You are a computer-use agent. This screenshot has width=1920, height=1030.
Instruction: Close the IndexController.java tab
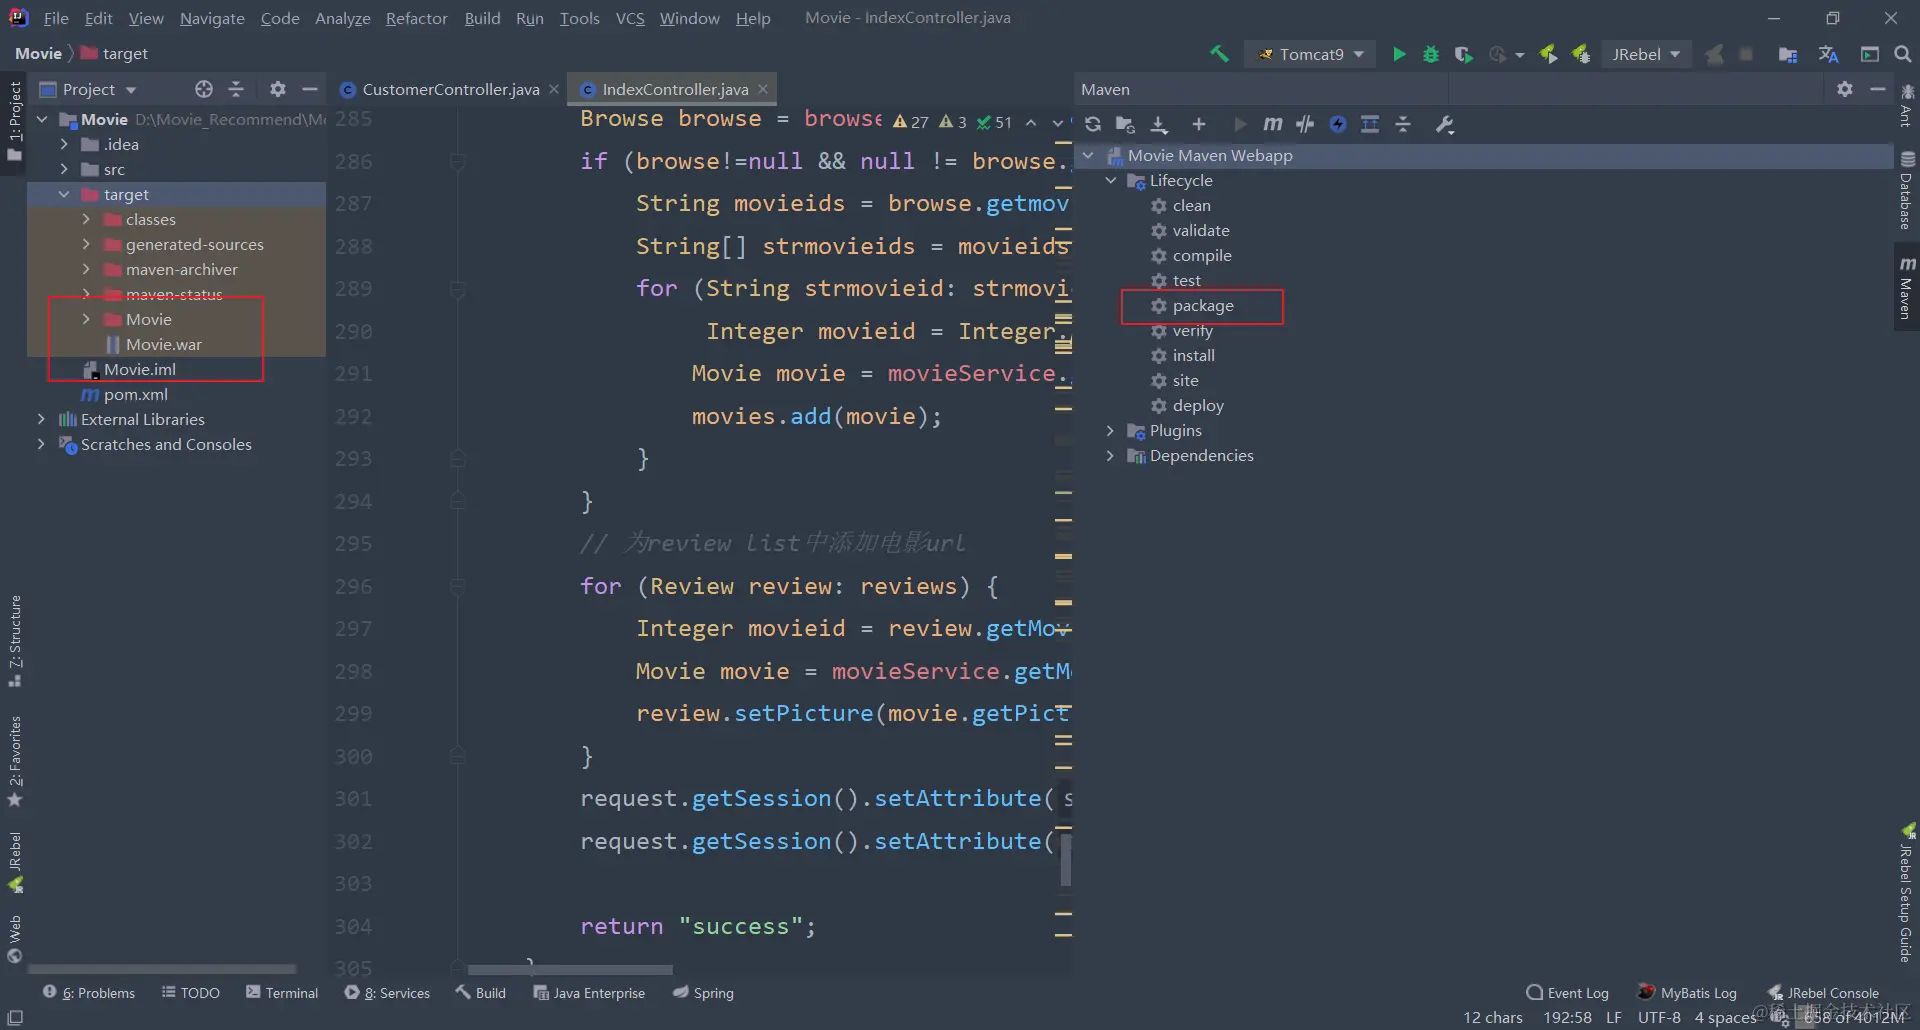763,89
